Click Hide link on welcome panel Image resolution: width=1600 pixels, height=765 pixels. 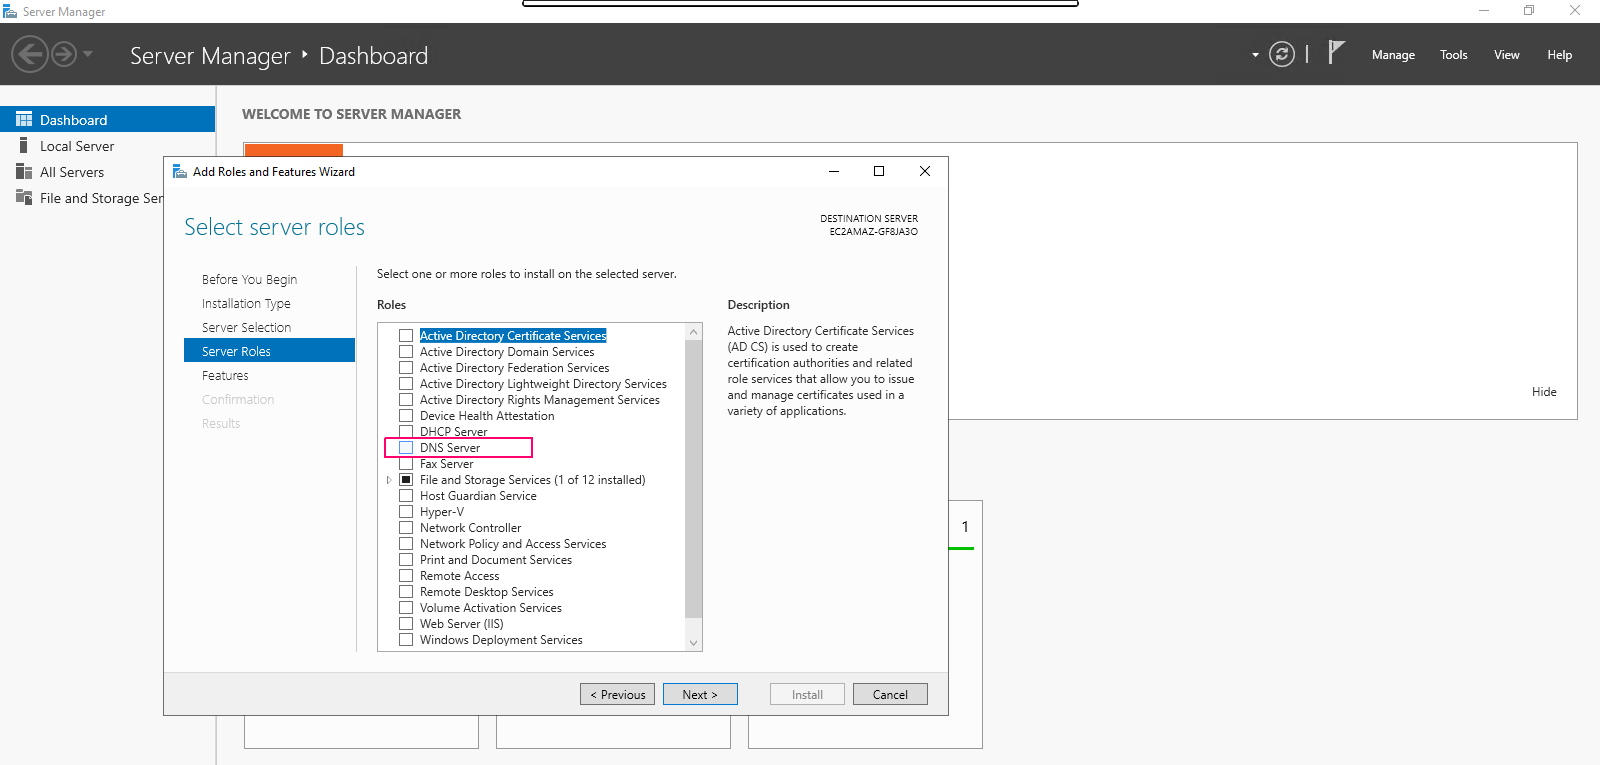(x=1544, y=392)
